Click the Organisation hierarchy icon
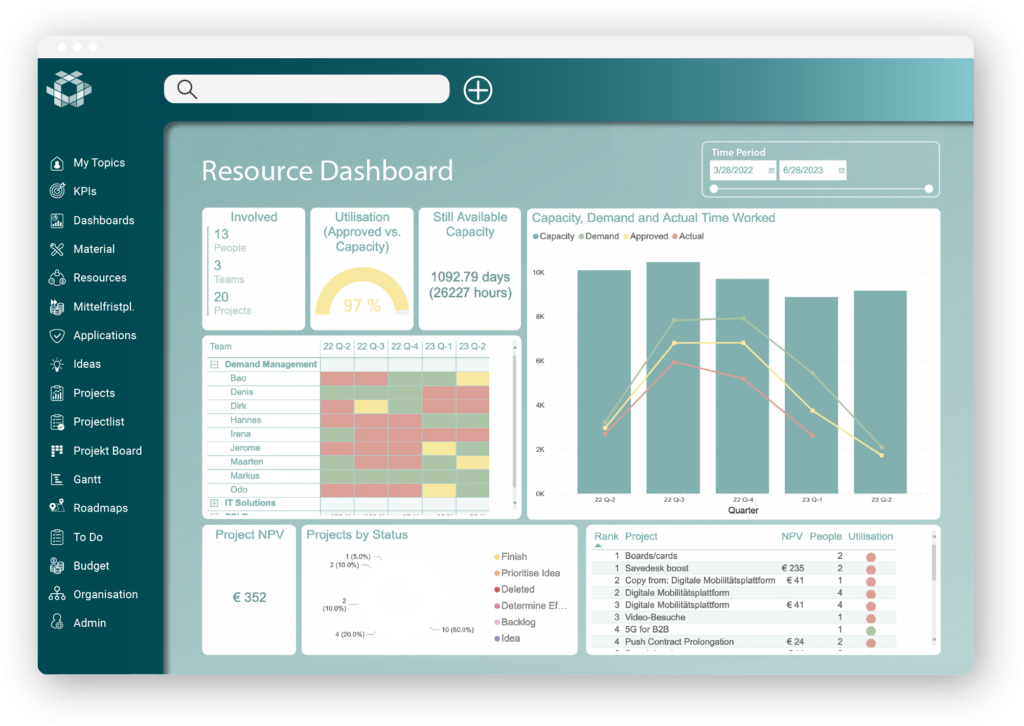 point(57,594)
